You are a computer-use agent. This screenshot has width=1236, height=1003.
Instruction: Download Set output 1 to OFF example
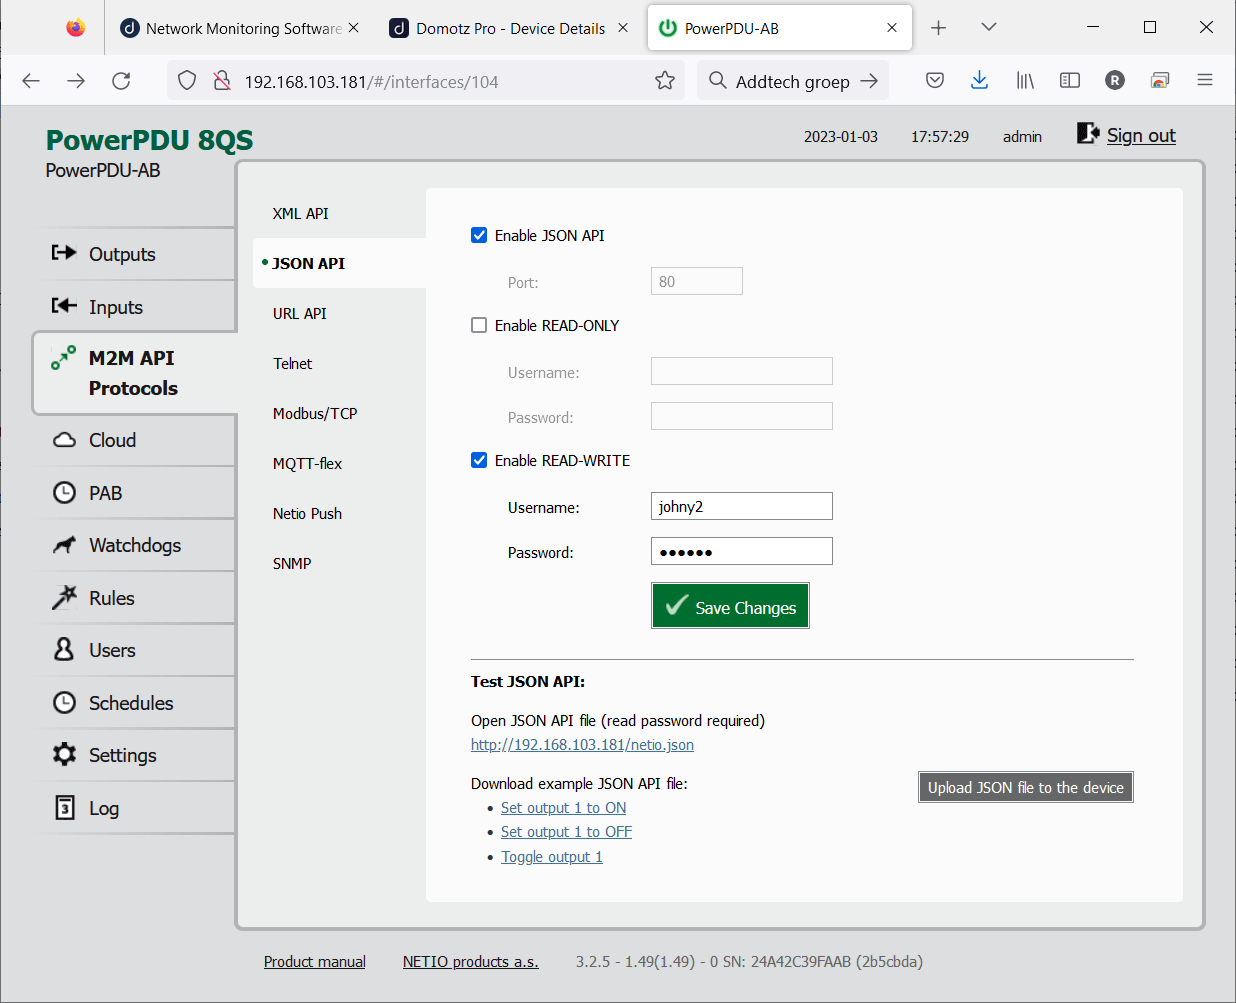point(567,832)
